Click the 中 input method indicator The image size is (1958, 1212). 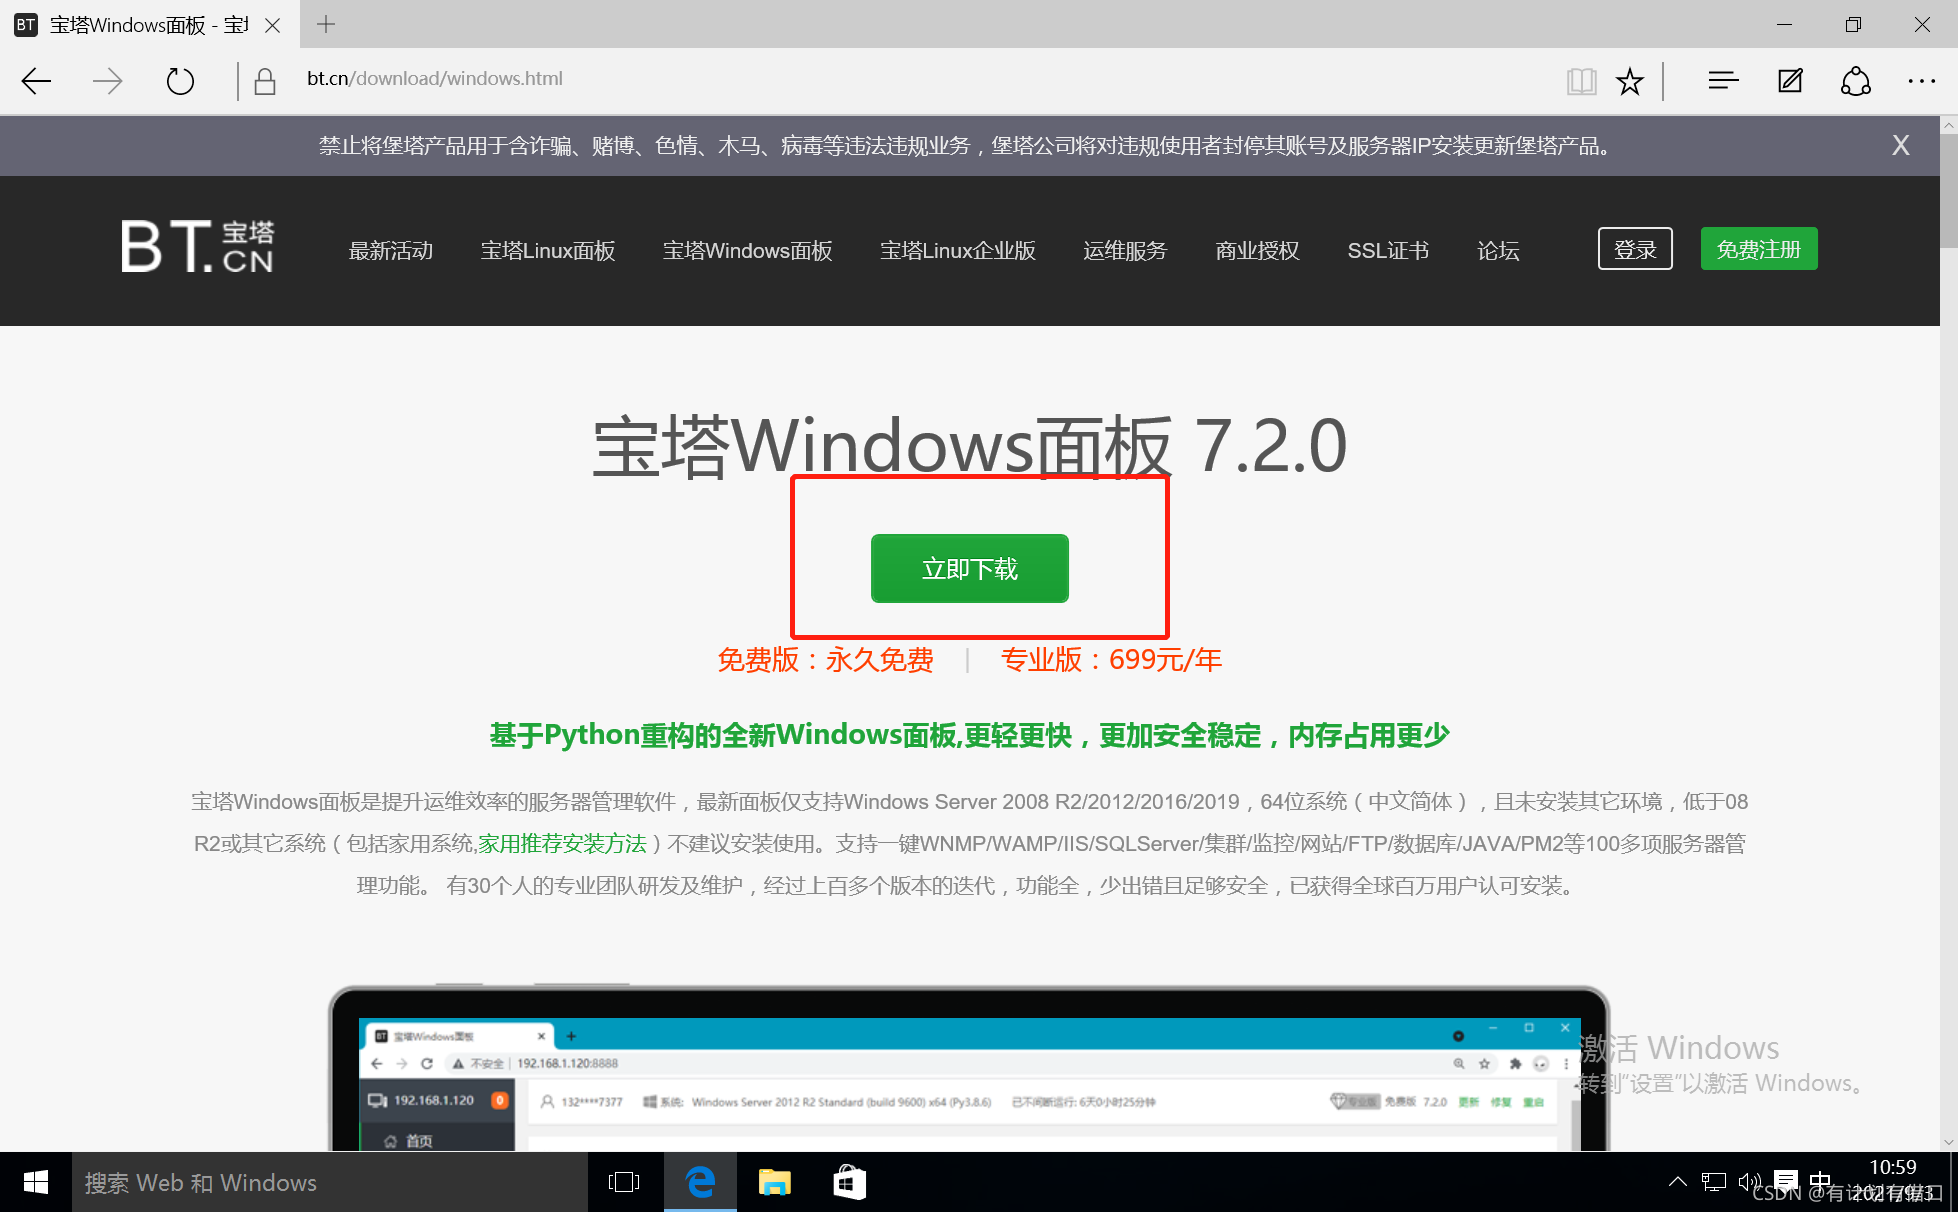(x=1820, y=1182)
